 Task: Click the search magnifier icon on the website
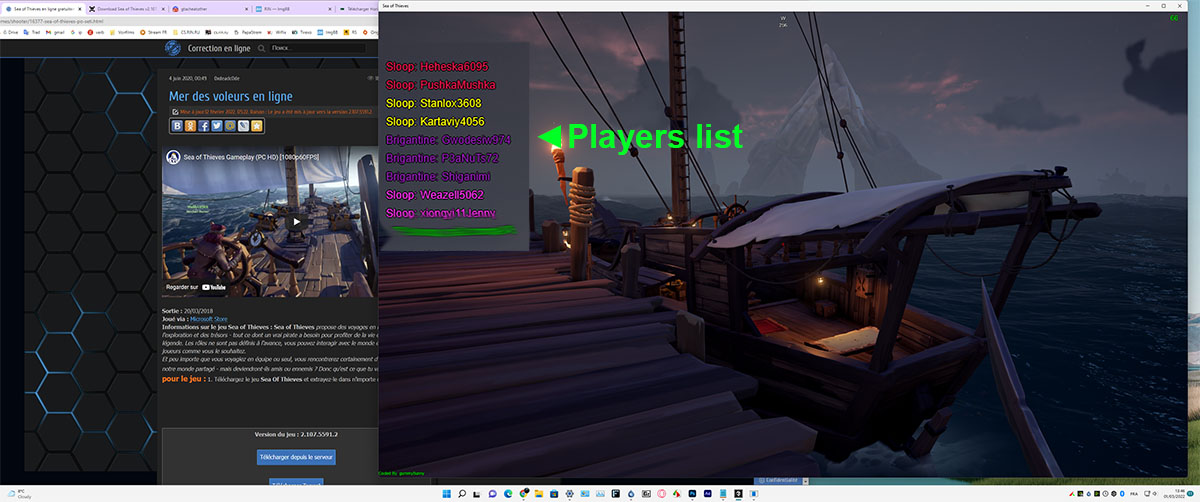(x=261, y=48)
